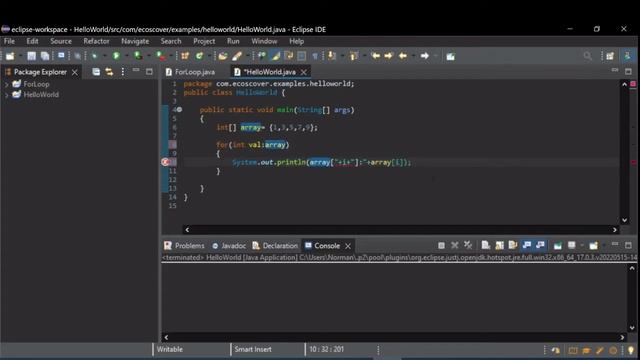Screen dimensions: 640x360
Task: Switch to the Javadoc view tab
Action: tap(229, 246)
